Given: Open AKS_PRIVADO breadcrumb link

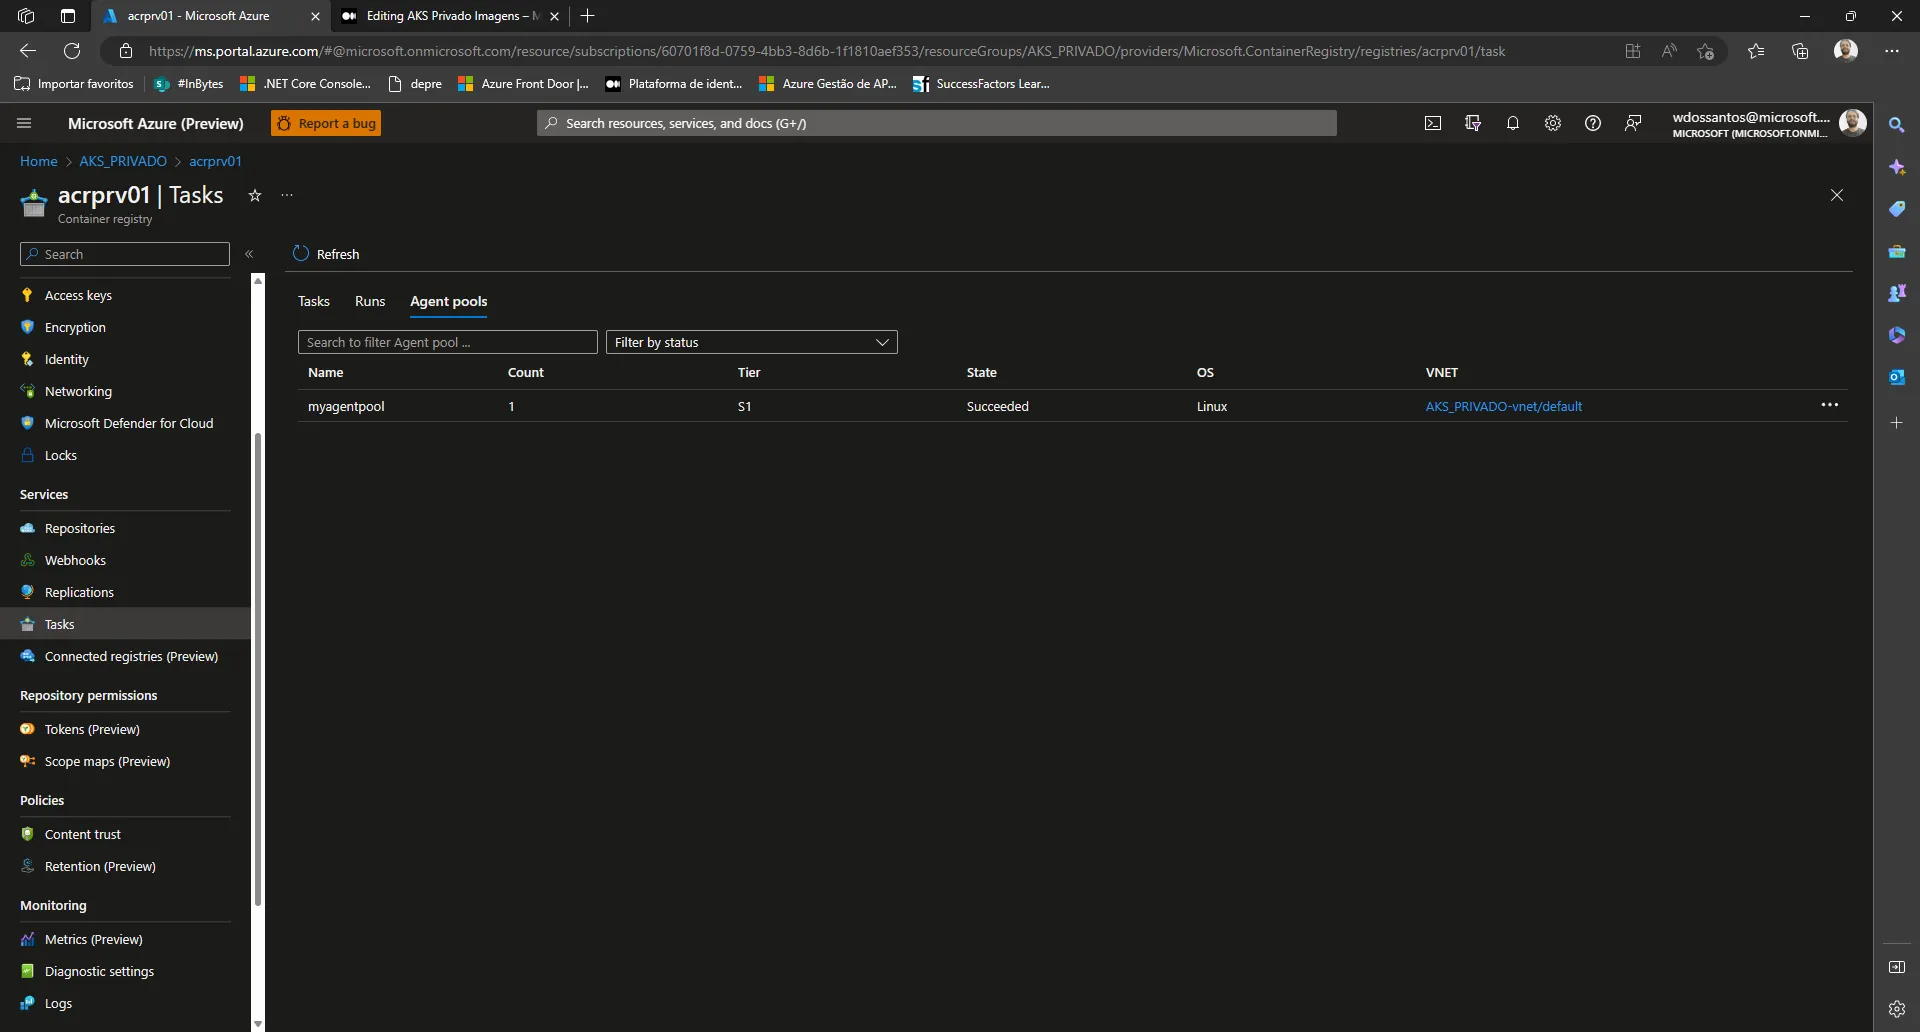Looking at the screenshot, I should click(123, 161).
